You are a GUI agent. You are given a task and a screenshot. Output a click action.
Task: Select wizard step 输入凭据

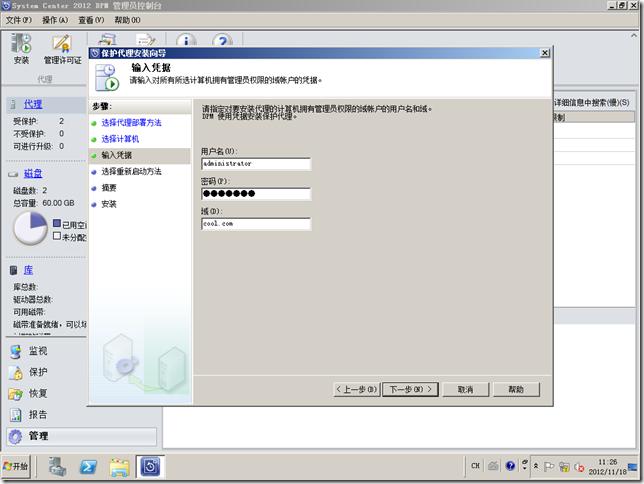pos(117,155)
